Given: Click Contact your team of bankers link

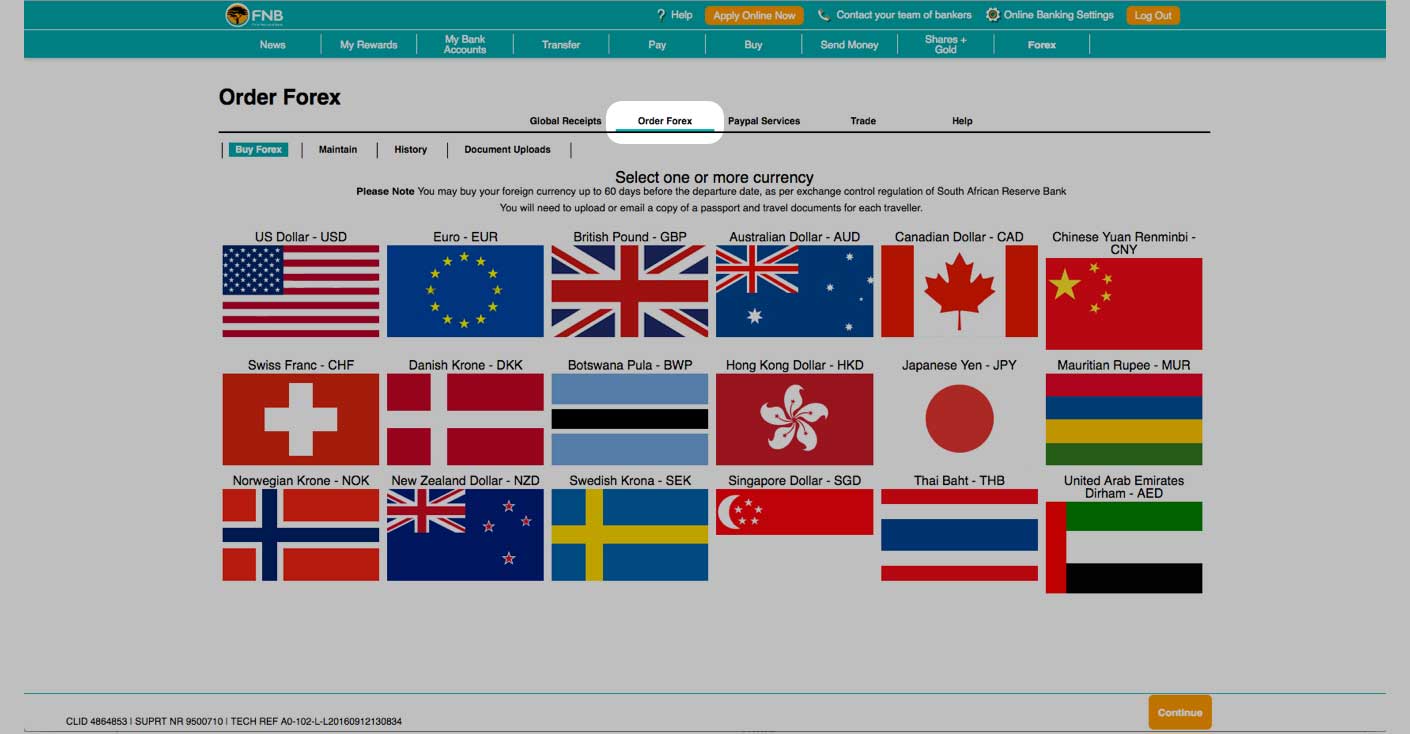Looking at the screenshot, I should (x=904, y=15).
